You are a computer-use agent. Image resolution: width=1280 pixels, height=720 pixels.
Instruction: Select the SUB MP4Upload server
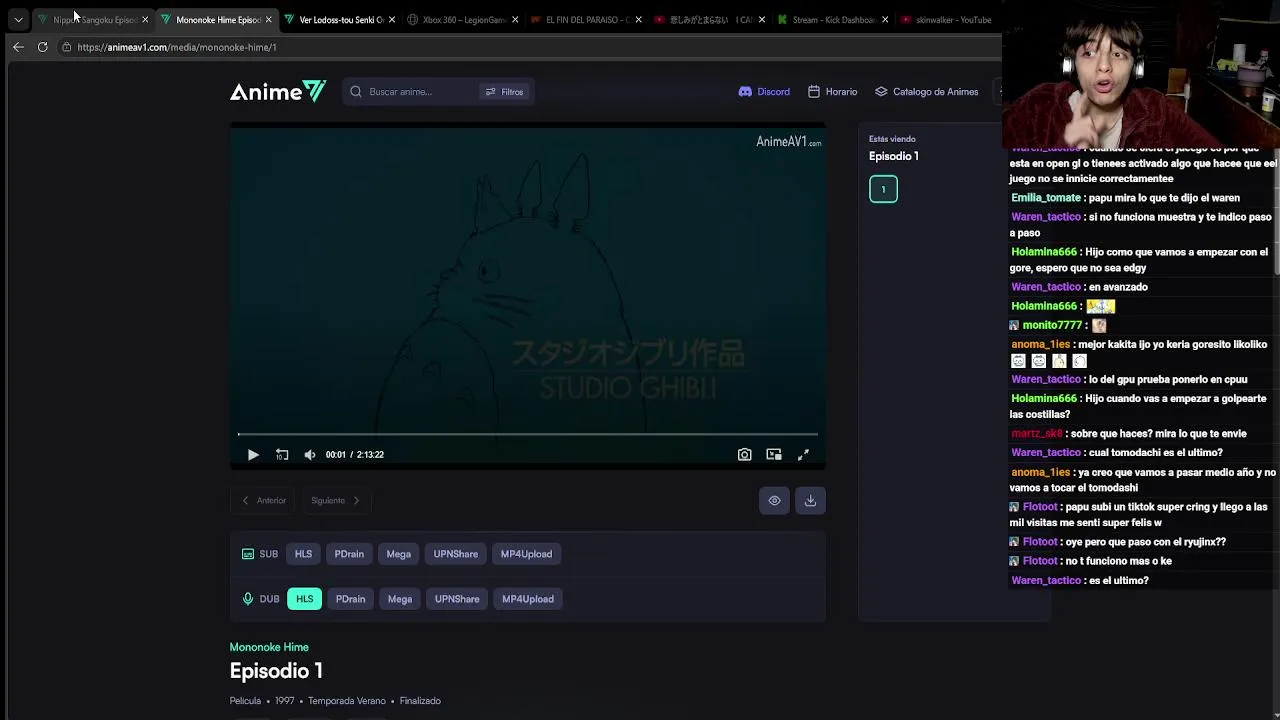(x=526, y=554)
